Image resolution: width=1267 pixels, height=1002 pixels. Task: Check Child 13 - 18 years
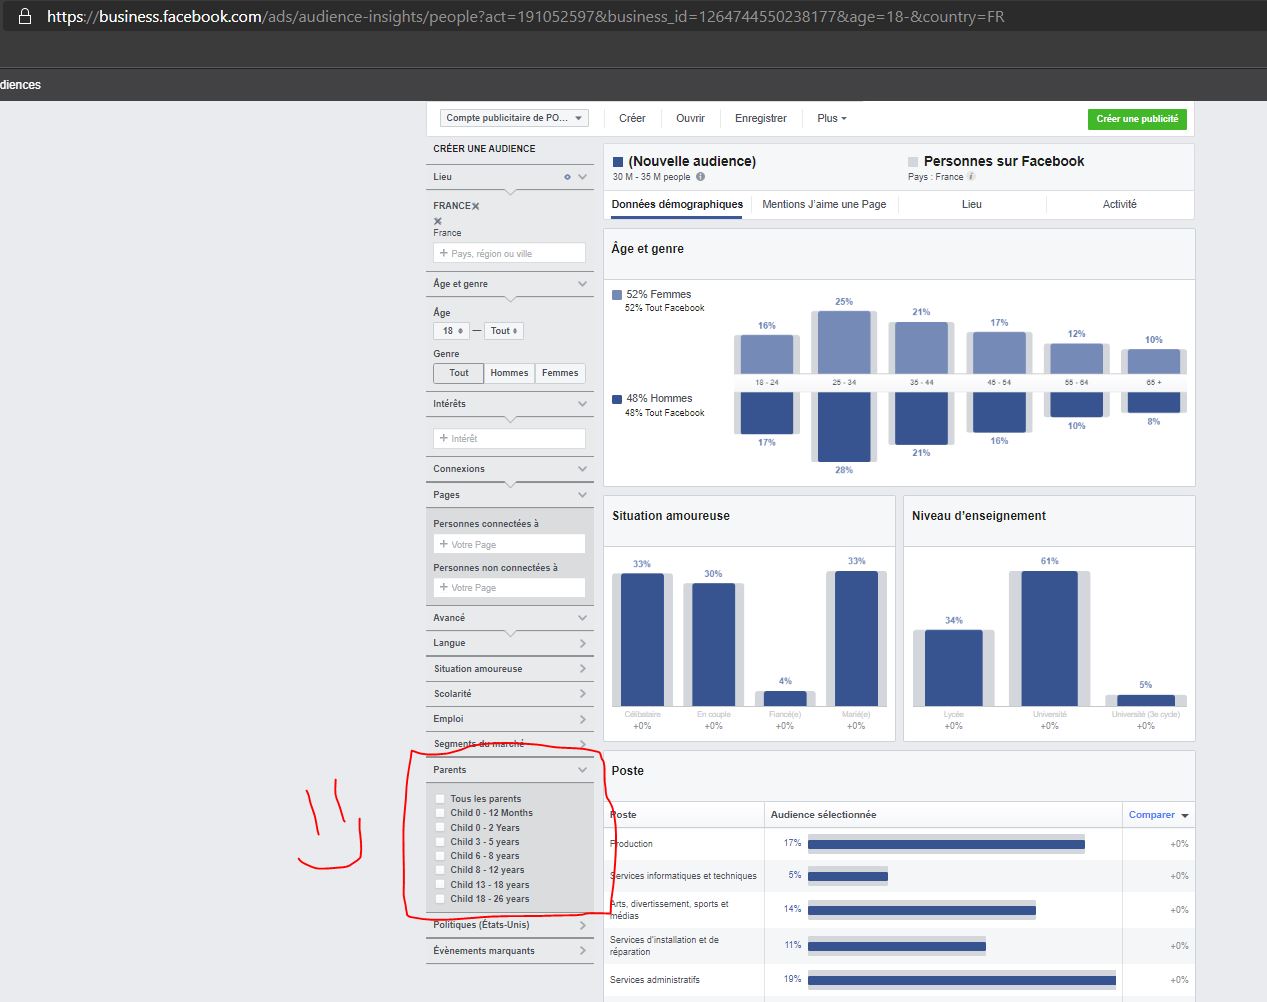(440, 885)
